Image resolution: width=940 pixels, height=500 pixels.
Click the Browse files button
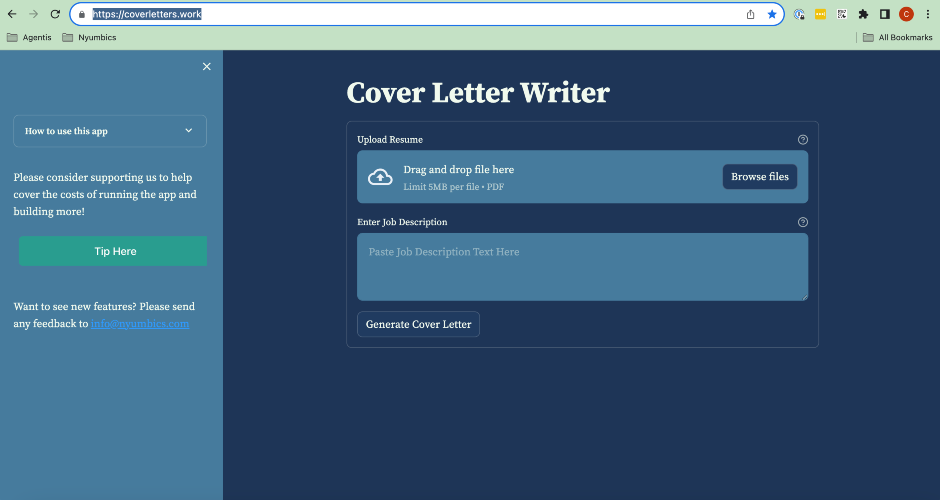[760, 177]
